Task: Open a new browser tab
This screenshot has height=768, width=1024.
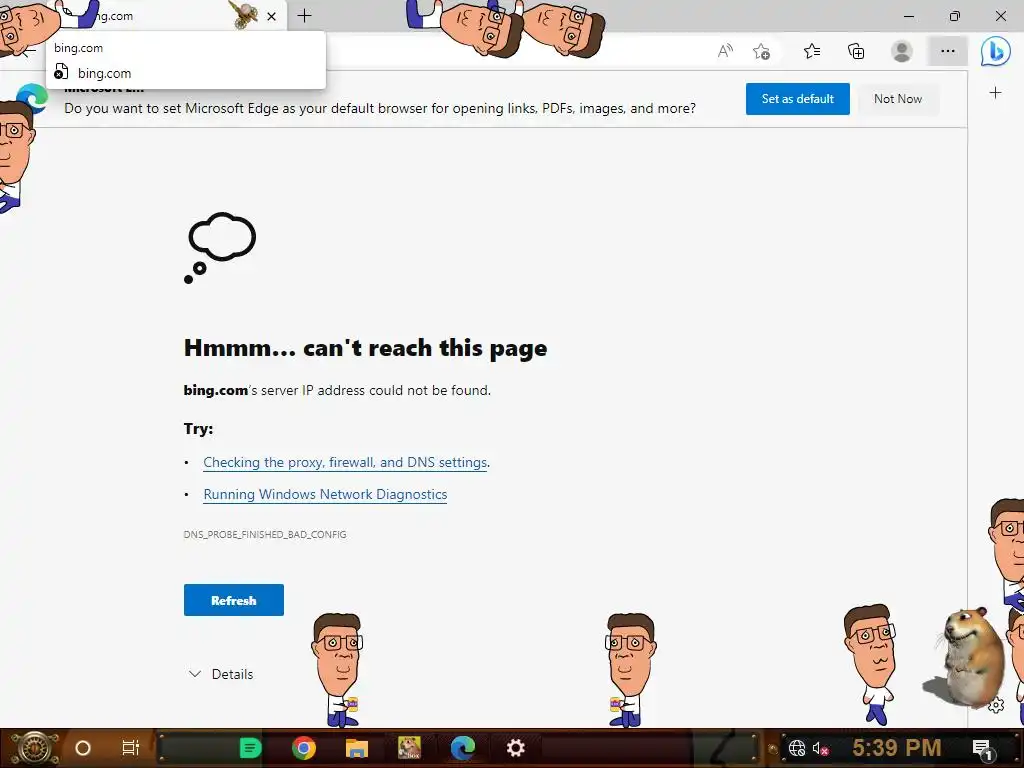Action: [304, 16]
